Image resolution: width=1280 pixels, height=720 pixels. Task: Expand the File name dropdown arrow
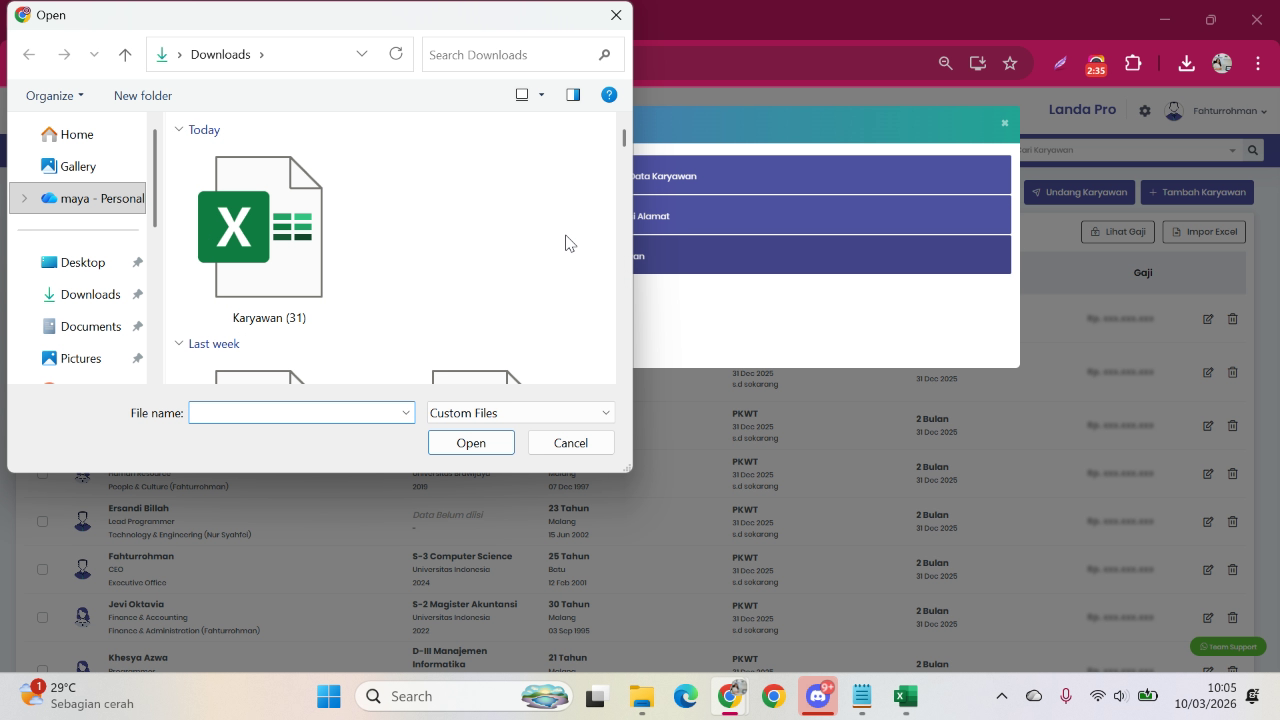[406, 413]
